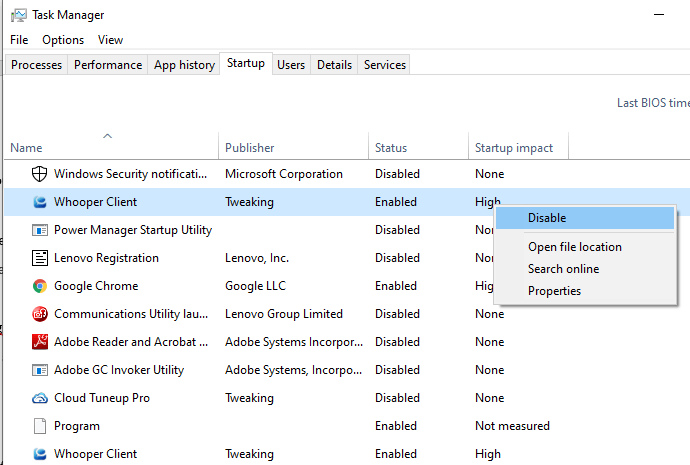Click the Google LLC publisher cell
This screenshot has width=690, height=465.
255,286
